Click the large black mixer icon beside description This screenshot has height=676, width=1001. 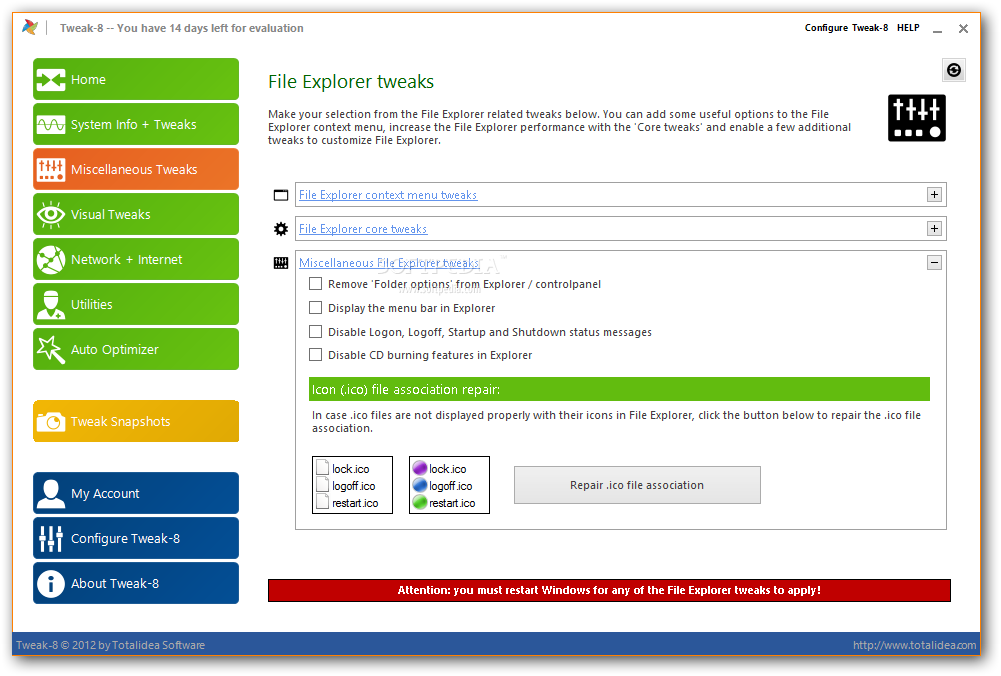[917, 118]
